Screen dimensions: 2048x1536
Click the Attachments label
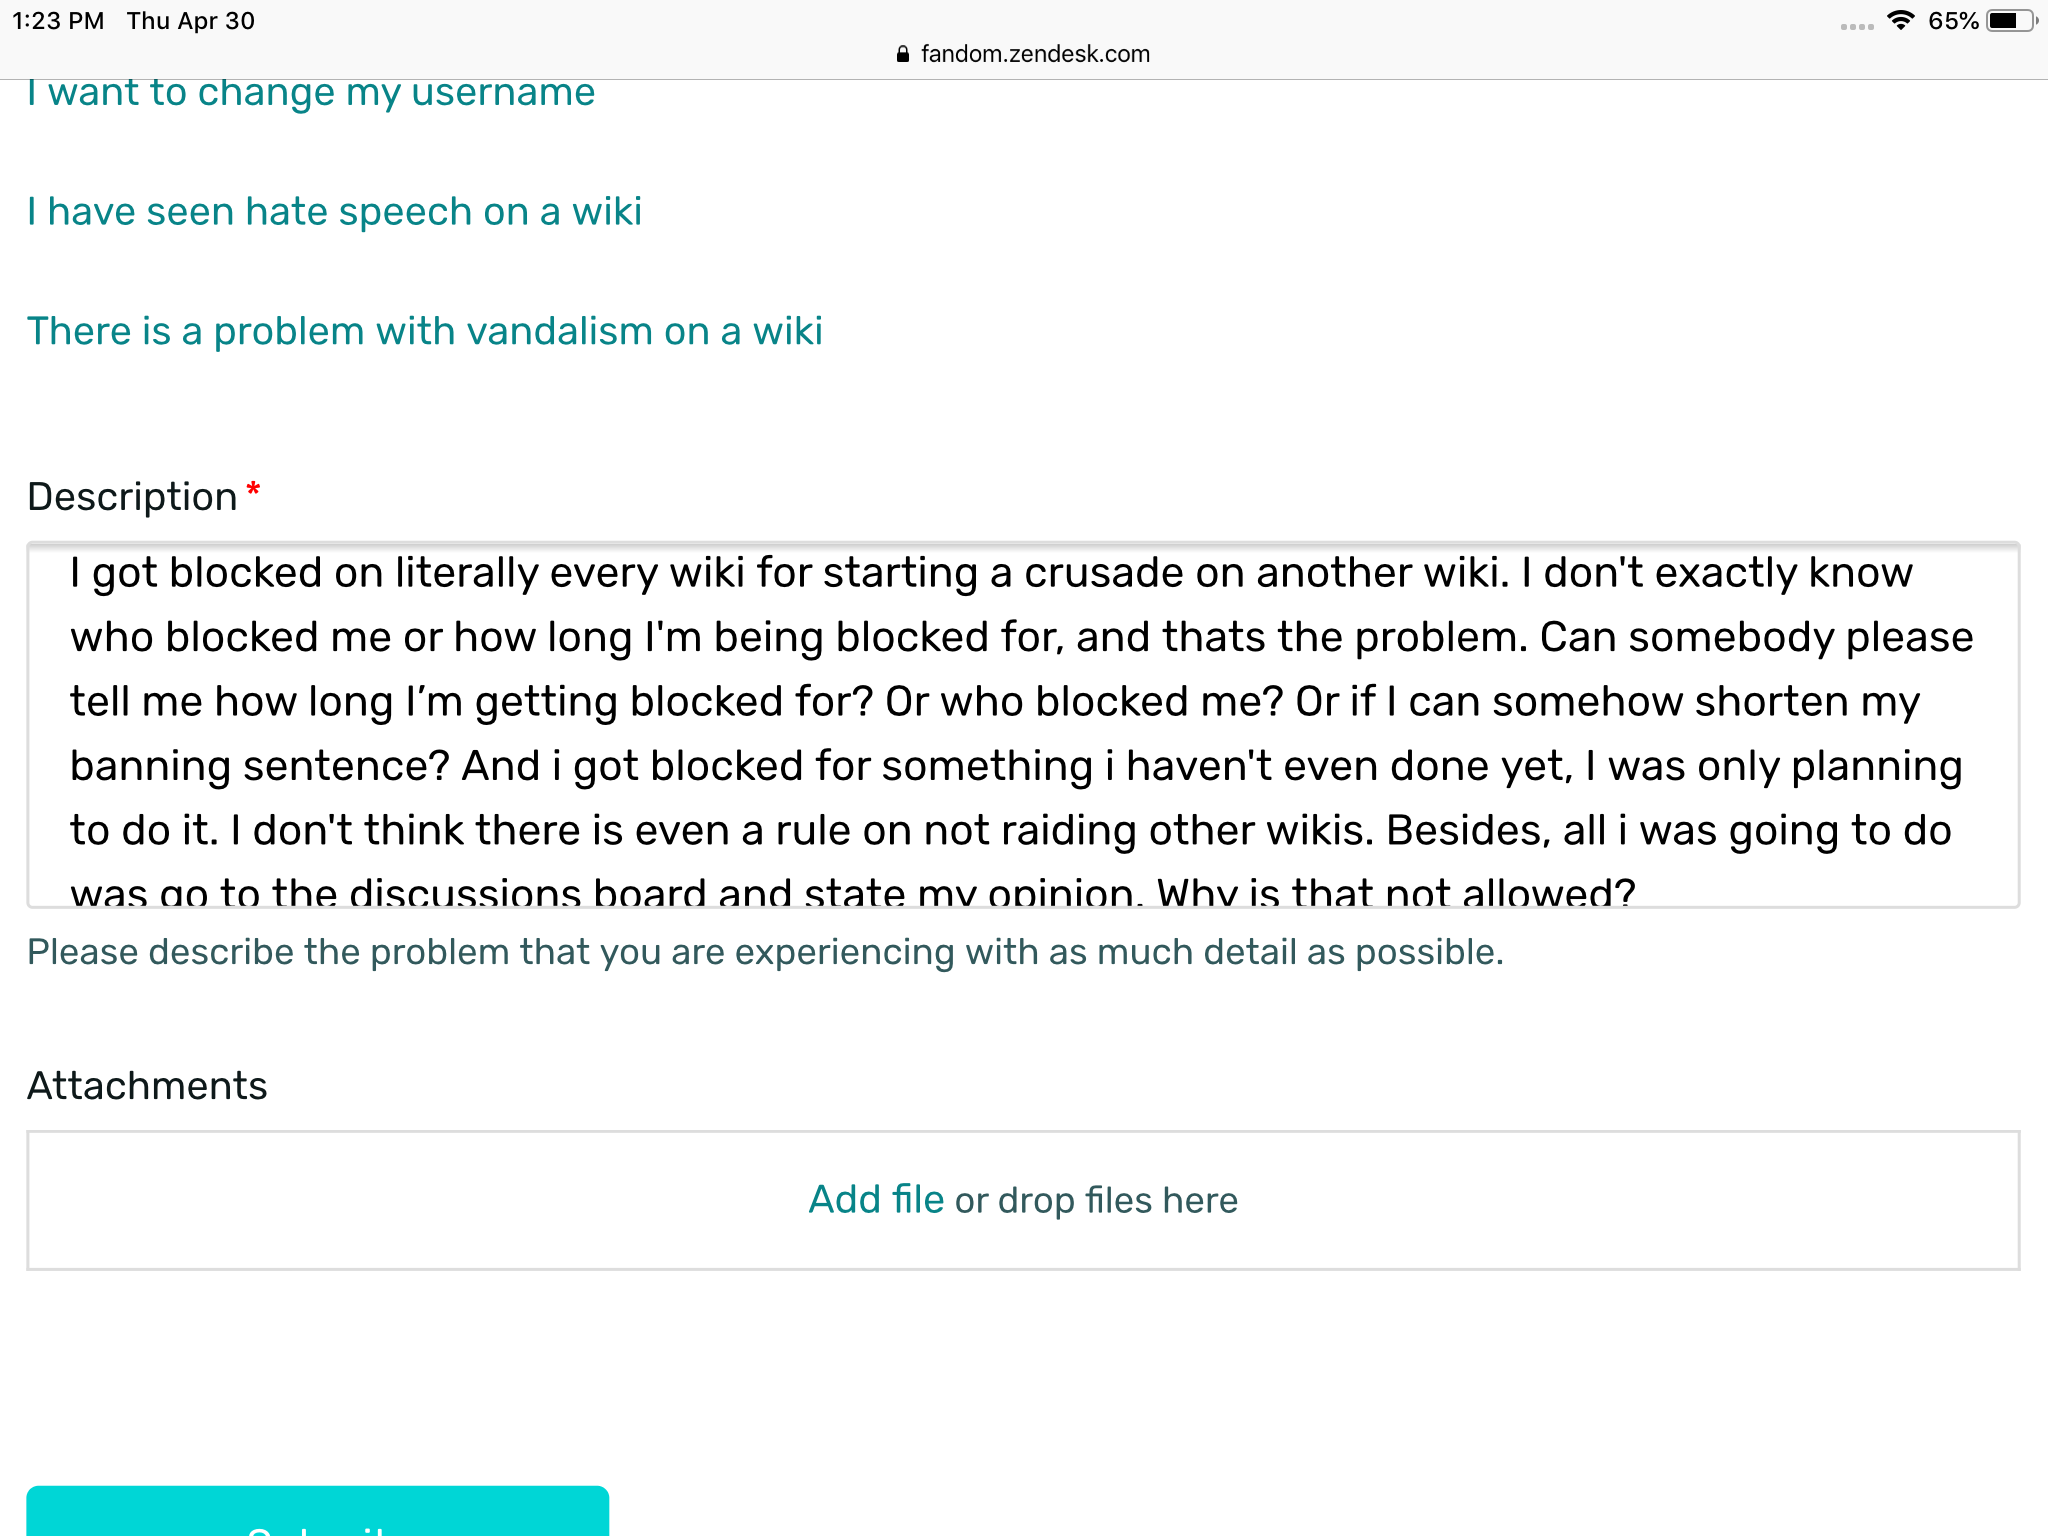coord(147,1086)
